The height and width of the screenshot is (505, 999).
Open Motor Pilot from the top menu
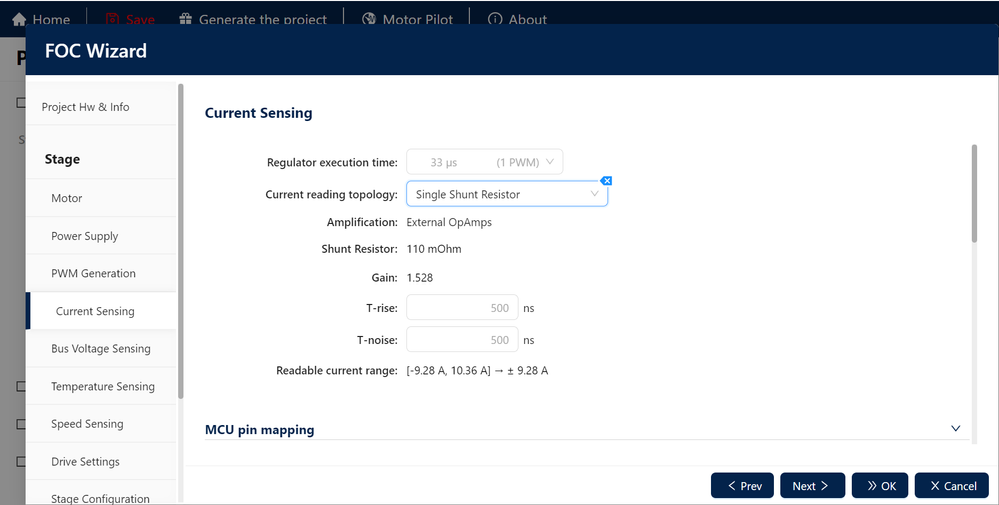(417, 20)
